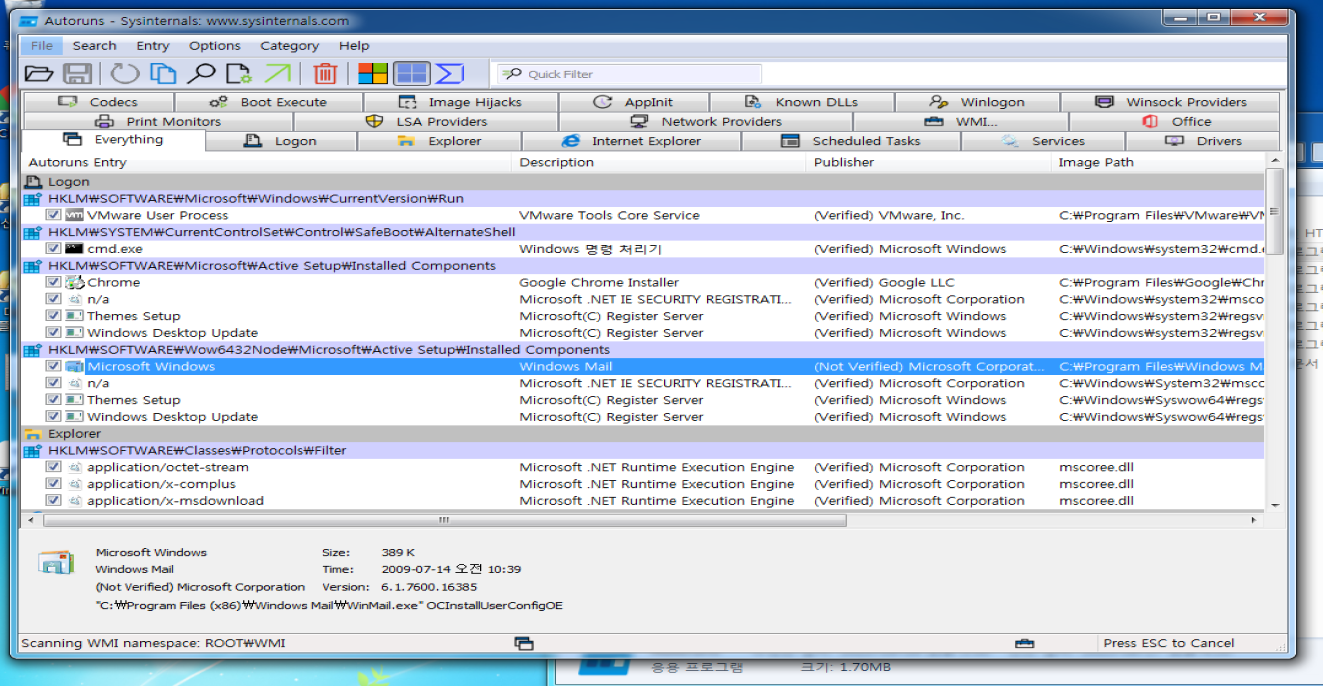The image size is (1323, 686).
Task: Switch to the Drivers tab
Action: pos(1203,141)
